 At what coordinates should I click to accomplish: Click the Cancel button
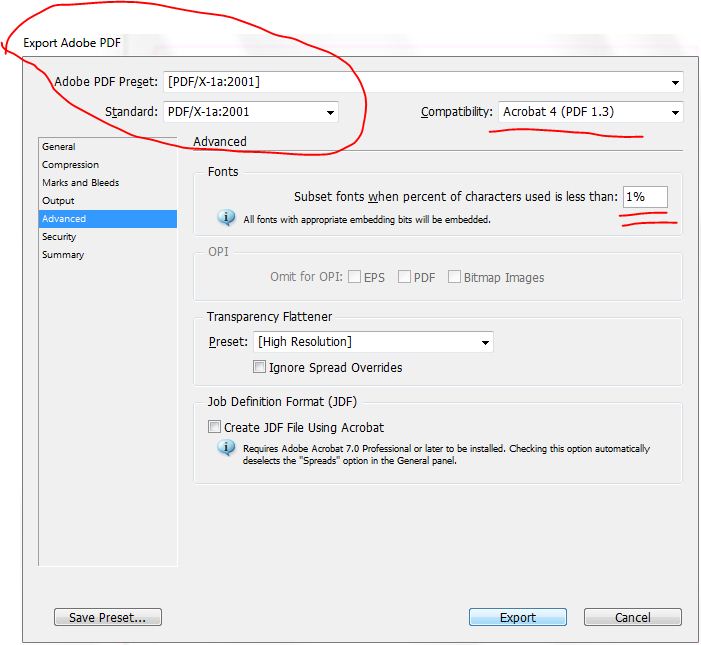[633, 617]
